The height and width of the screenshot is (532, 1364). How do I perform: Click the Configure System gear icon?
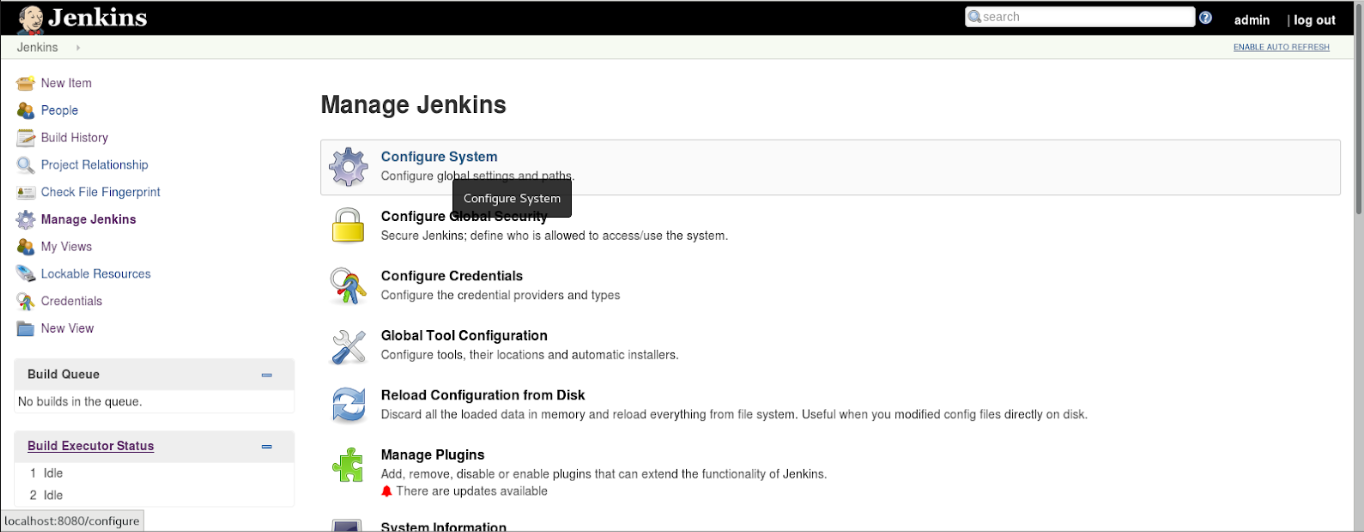pyautogui.click(x=349, y=167)
